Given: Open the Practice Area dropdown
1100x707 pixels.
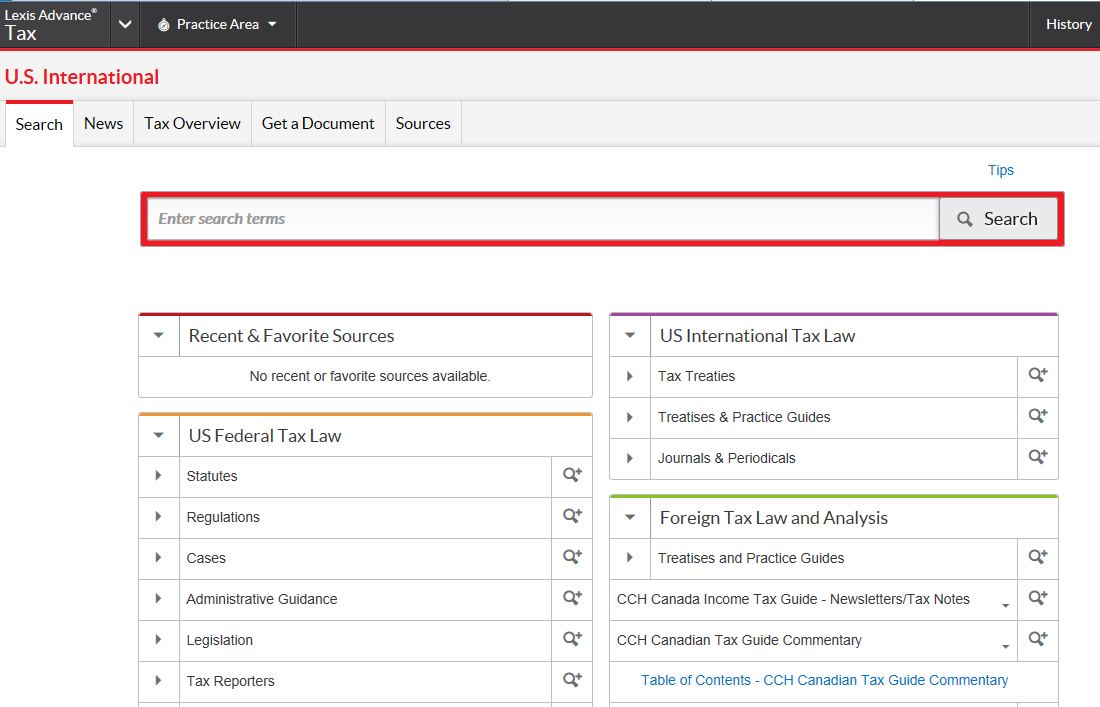Looking at the screenshot, I should point(217,25).
